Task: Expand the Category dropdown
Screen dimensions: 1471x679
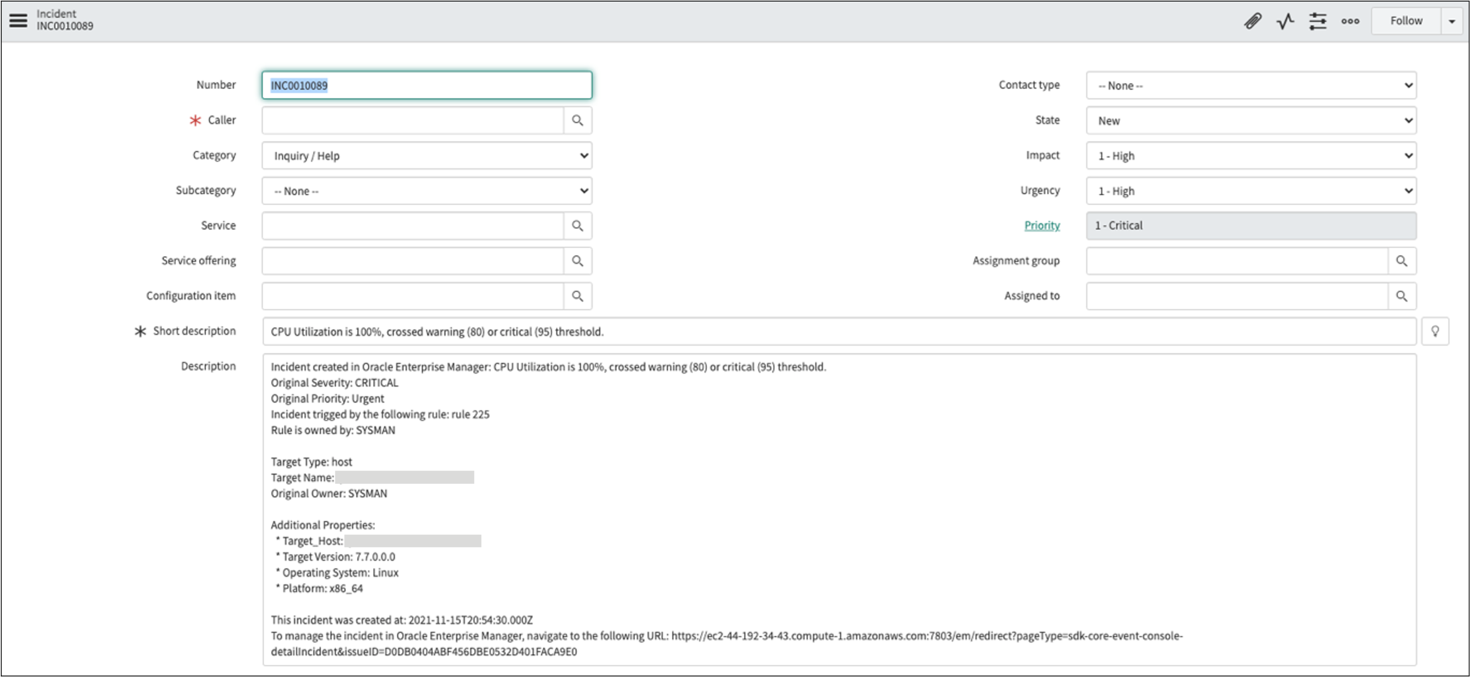Action: tap(427, 156)
